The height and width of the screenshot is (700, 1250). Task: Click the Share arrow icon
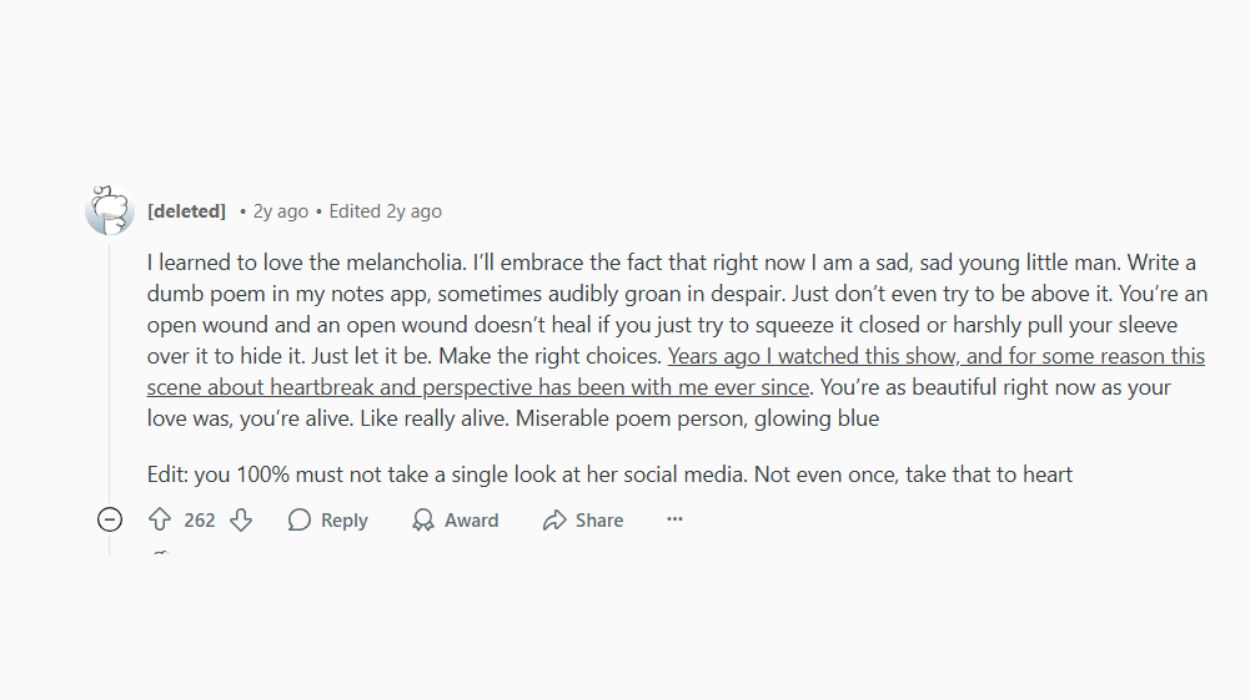point(554,520)
